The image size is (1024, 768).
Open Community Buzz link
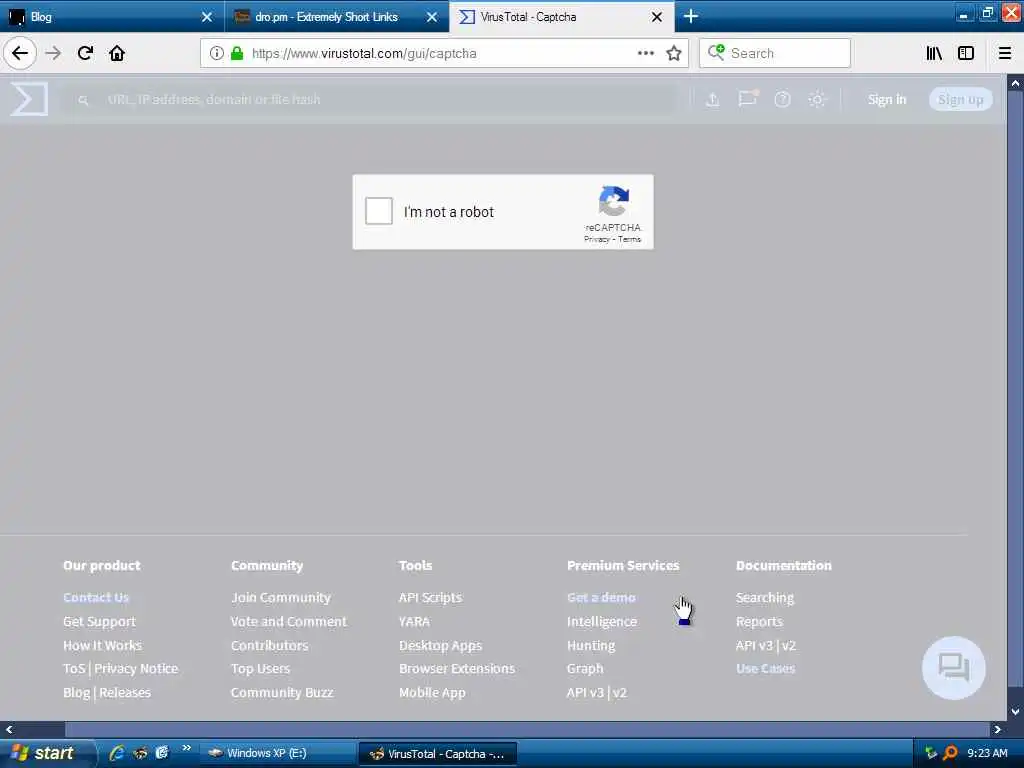[282, 692]
